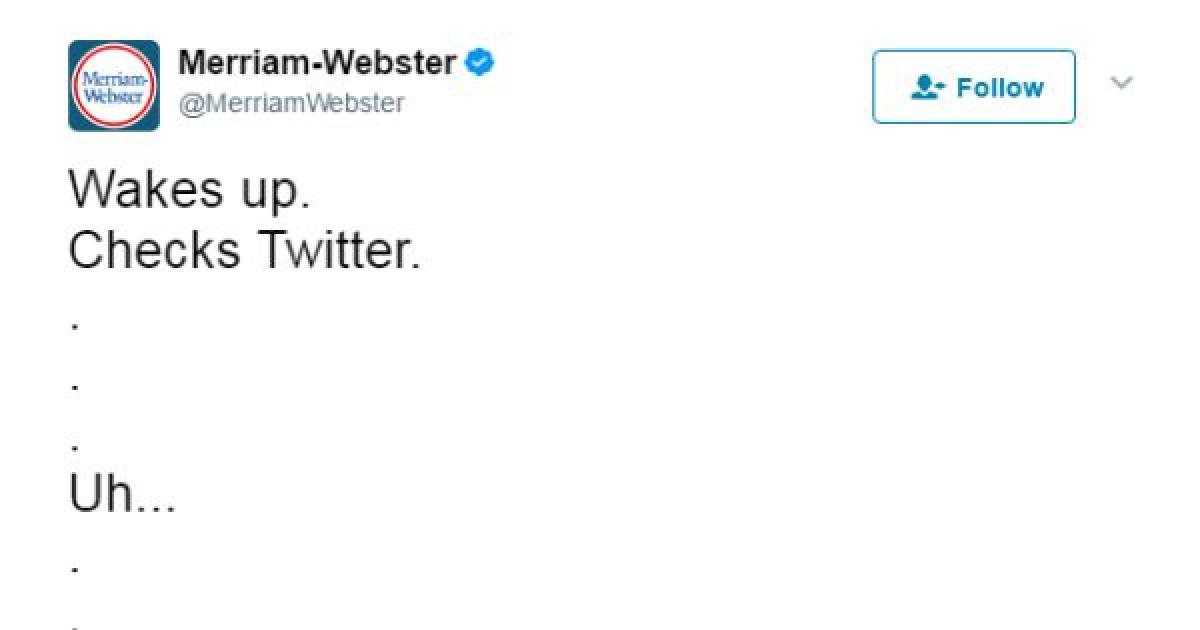Click the "Follow" text label

[999, 88]
